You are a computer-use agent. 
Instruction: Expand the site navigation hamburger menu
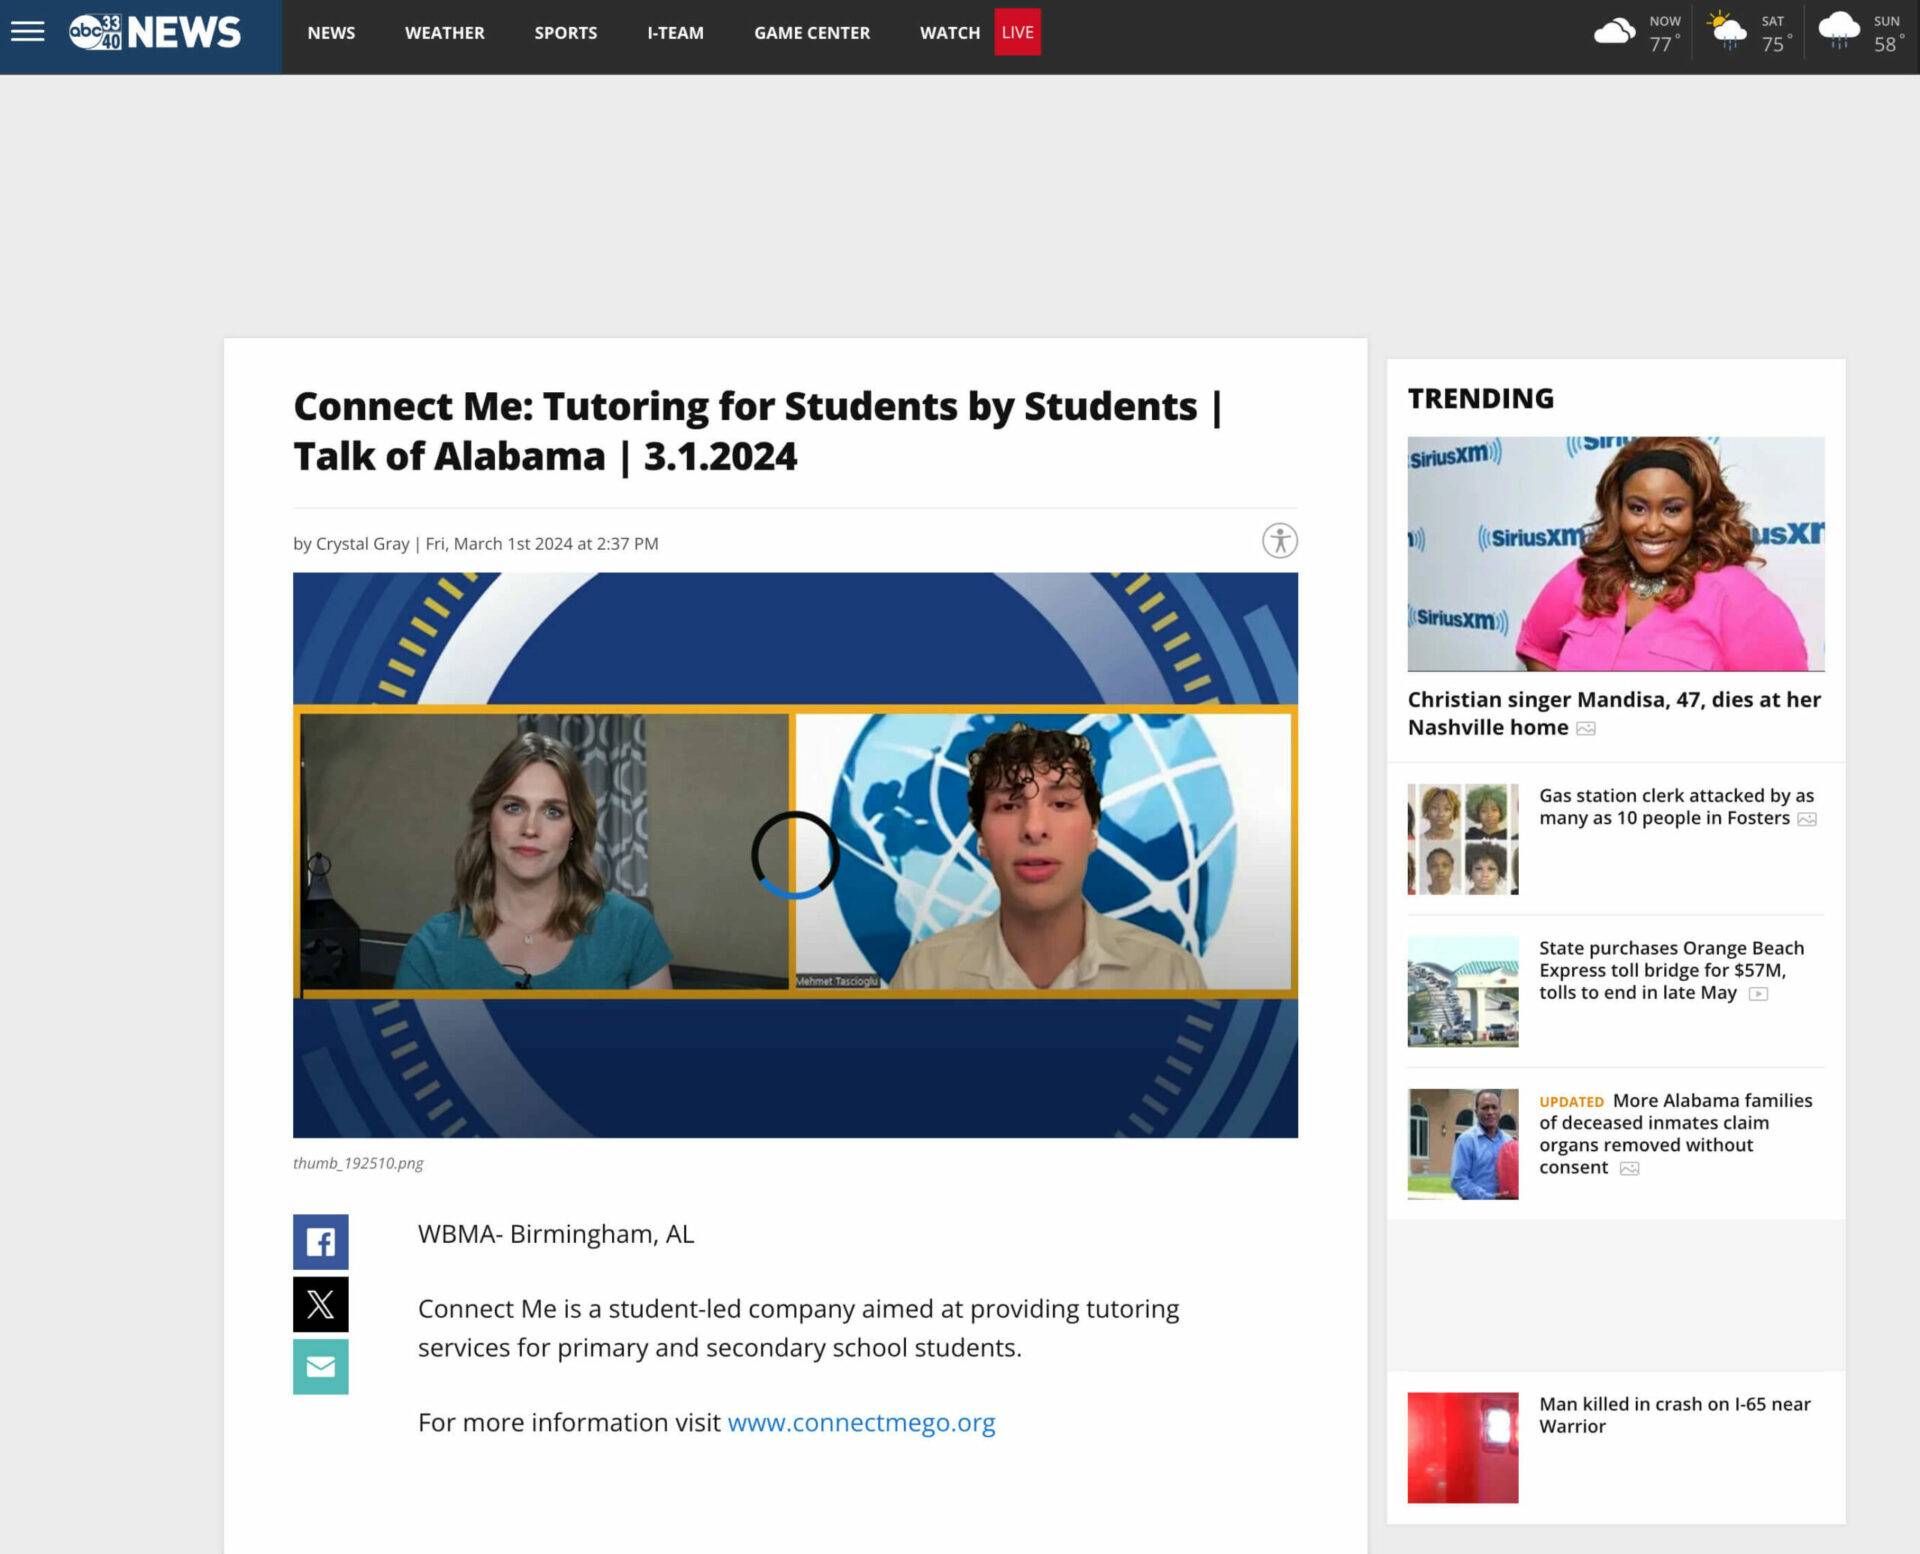pos(29,31)
